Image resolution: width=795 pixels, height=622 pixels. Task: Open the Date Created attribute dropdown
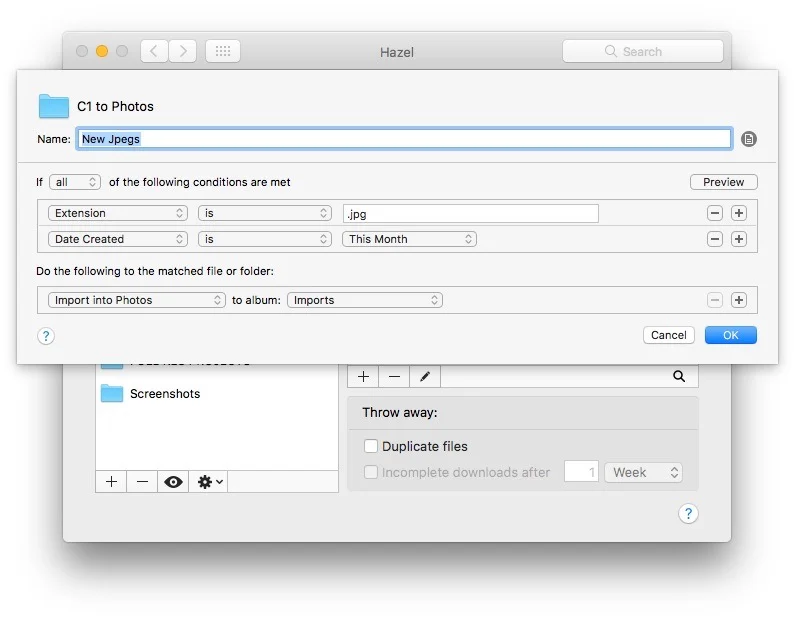tap(118, 239)
